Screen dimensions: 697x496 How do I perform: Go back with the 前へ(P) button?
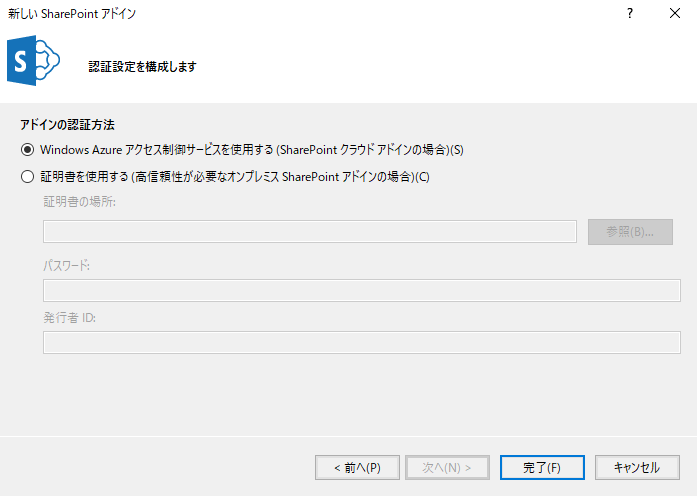point(357,467)
